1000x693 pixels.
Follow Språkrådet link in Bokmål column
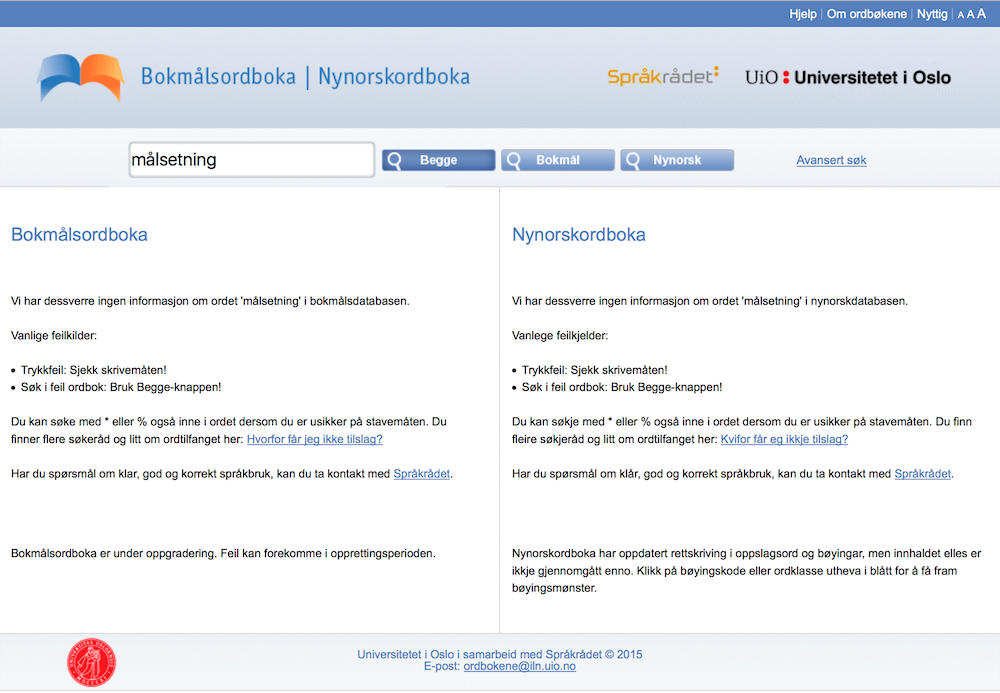[422, 474]
